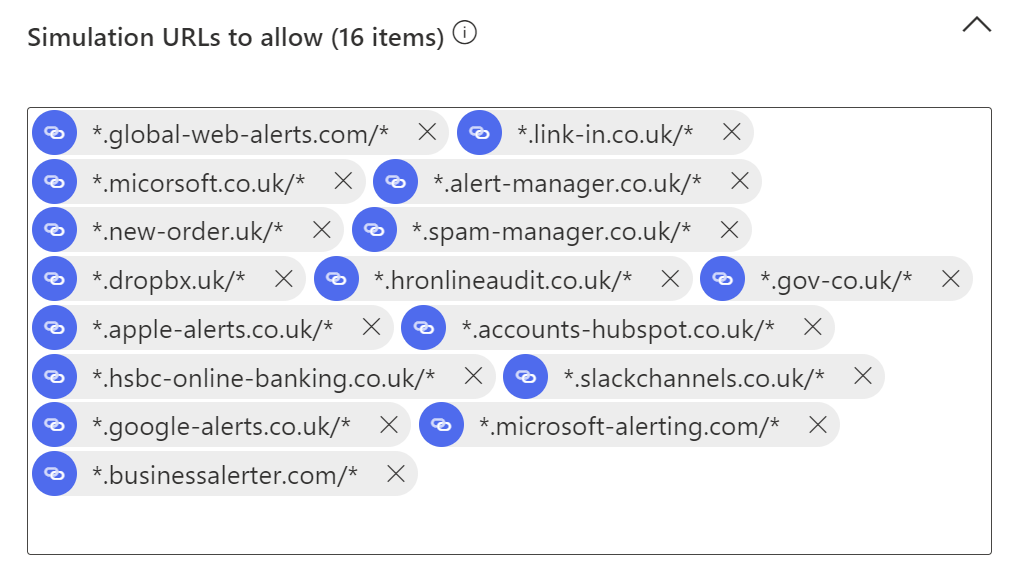Remove the *.link-in.co.uk/* URL
This screenshot has height=577, width=1012.
tap(731, 132)
